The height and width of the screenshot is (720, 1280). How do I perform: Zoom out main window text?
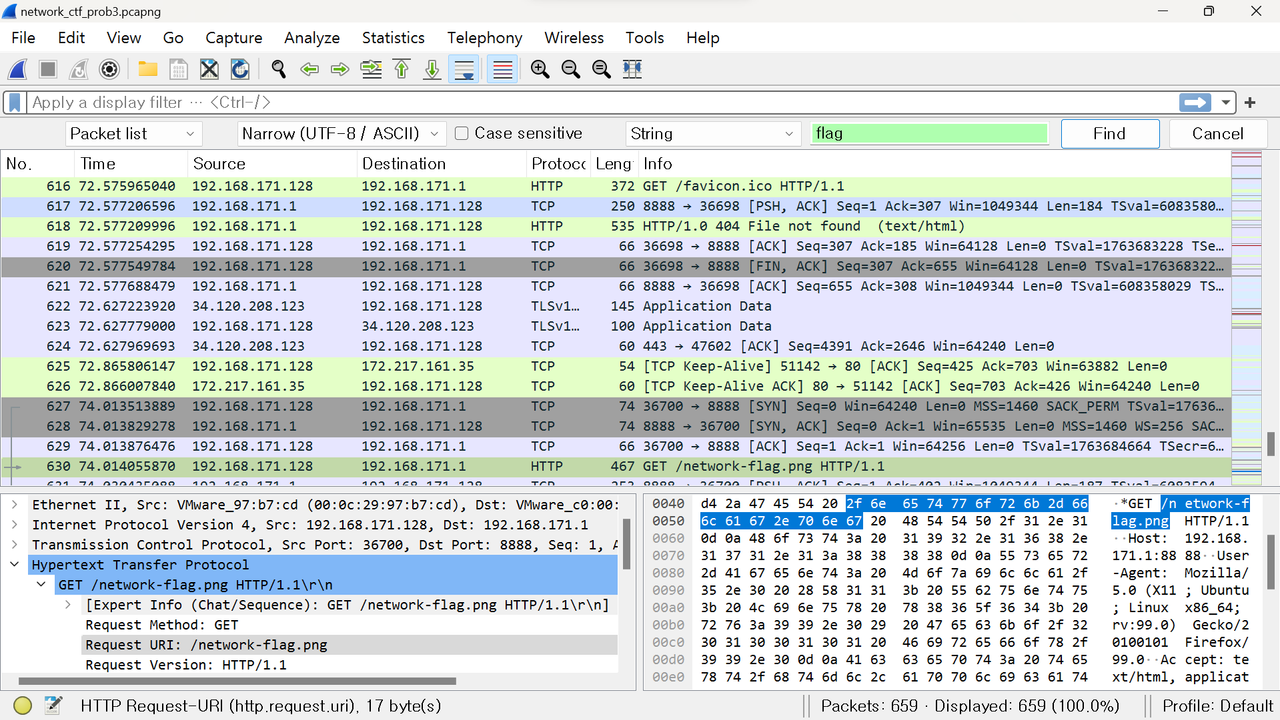click(x=571, y=69)
